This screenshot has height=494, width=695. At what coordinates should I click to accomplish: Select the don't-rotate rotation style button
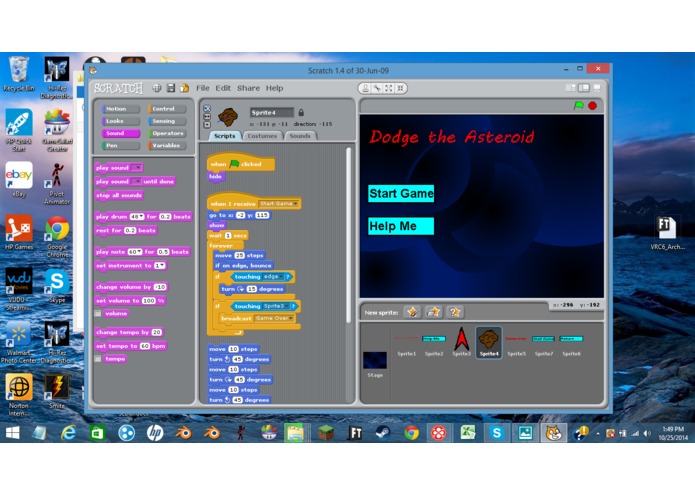207,124
